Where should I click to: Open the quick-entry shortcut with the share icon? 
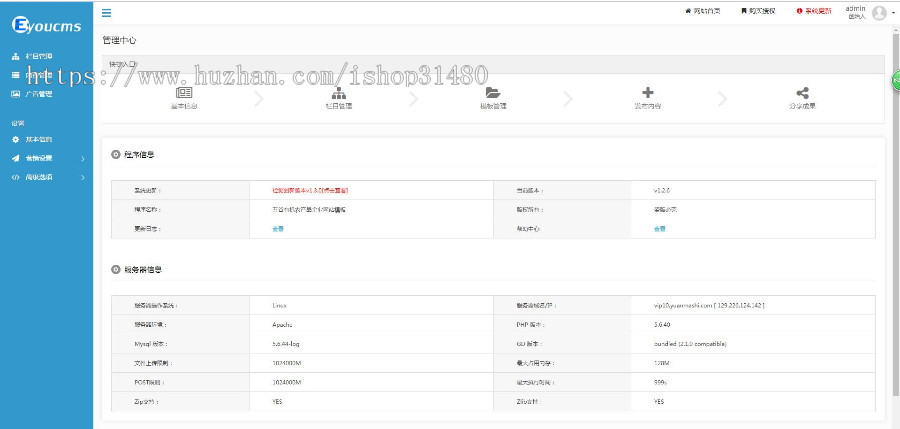(x=802, y=98)
